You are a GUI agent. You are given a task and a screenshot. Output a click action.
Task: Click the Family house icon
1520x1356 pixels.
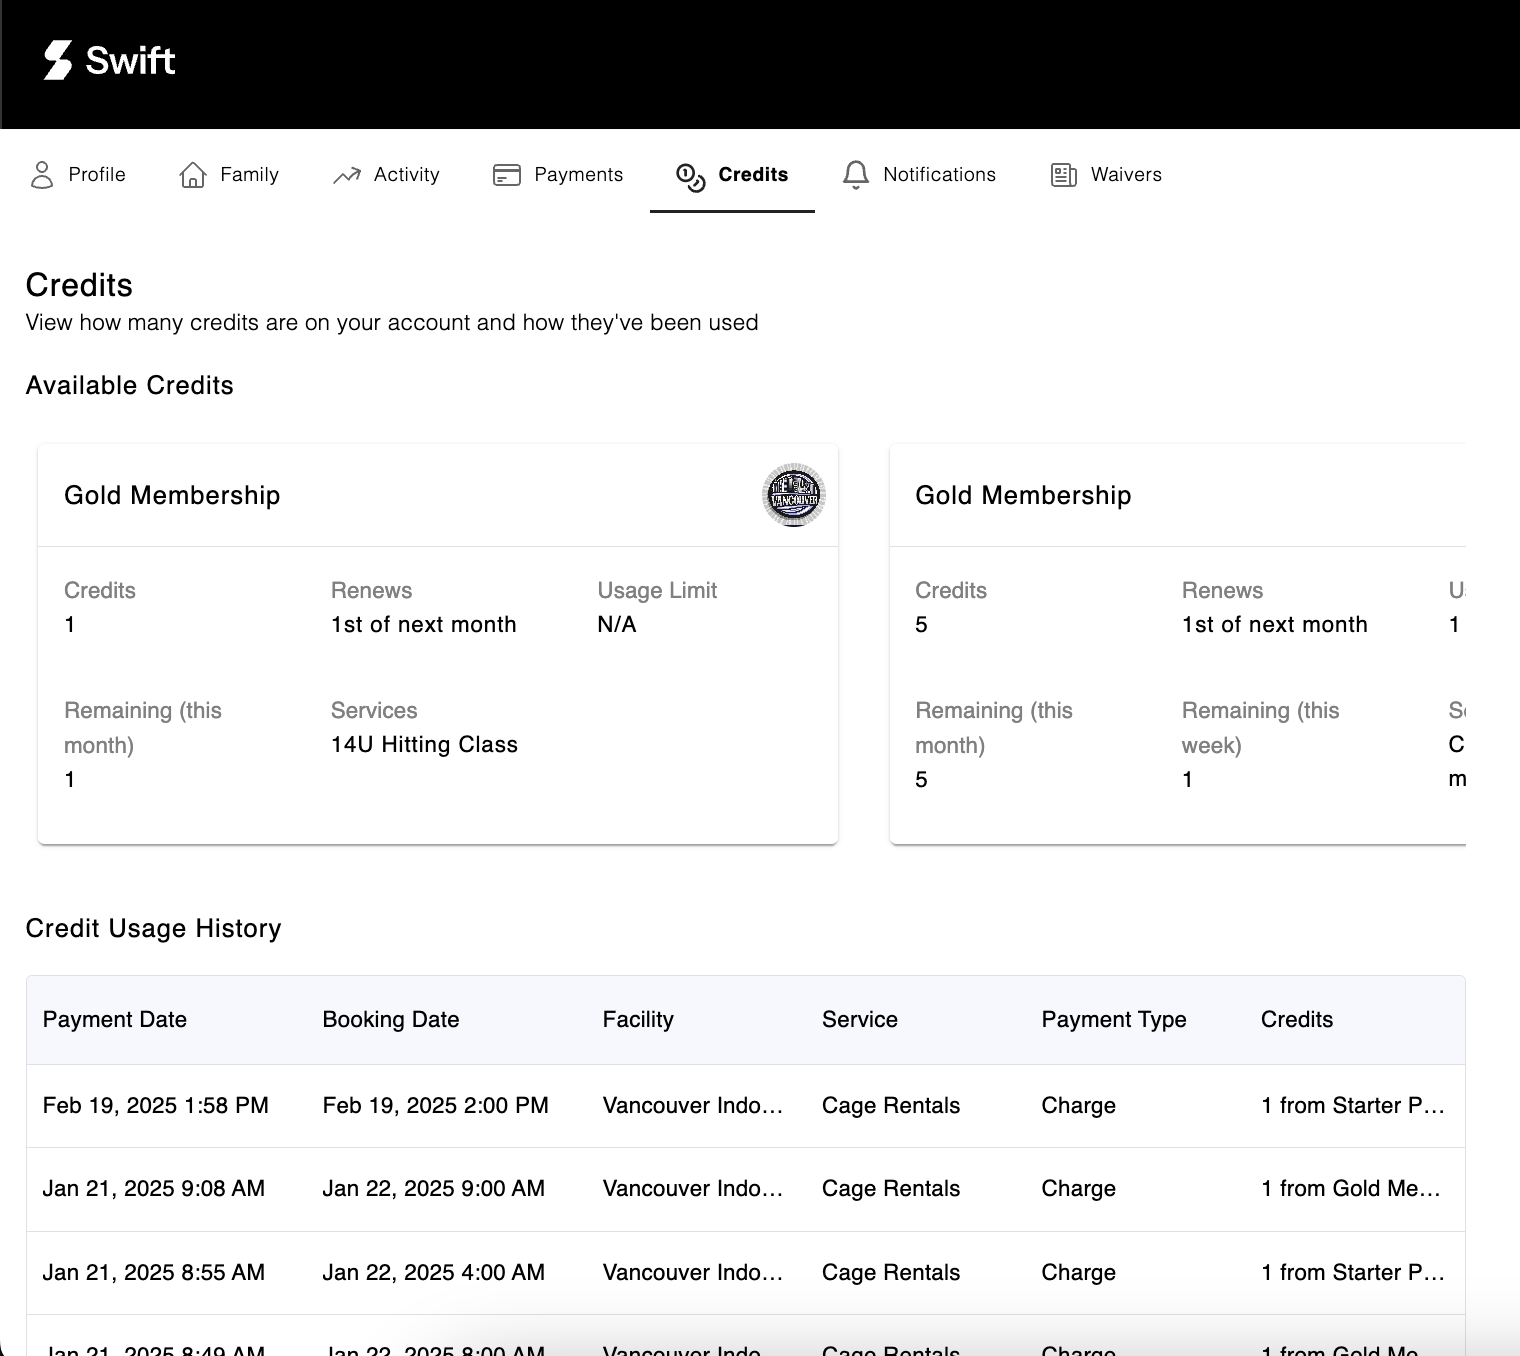[x=192, y=175]
